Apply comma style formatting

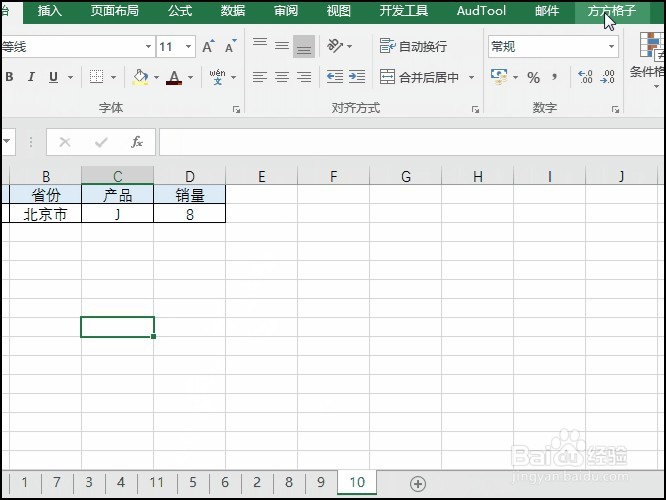click(554, 77)
